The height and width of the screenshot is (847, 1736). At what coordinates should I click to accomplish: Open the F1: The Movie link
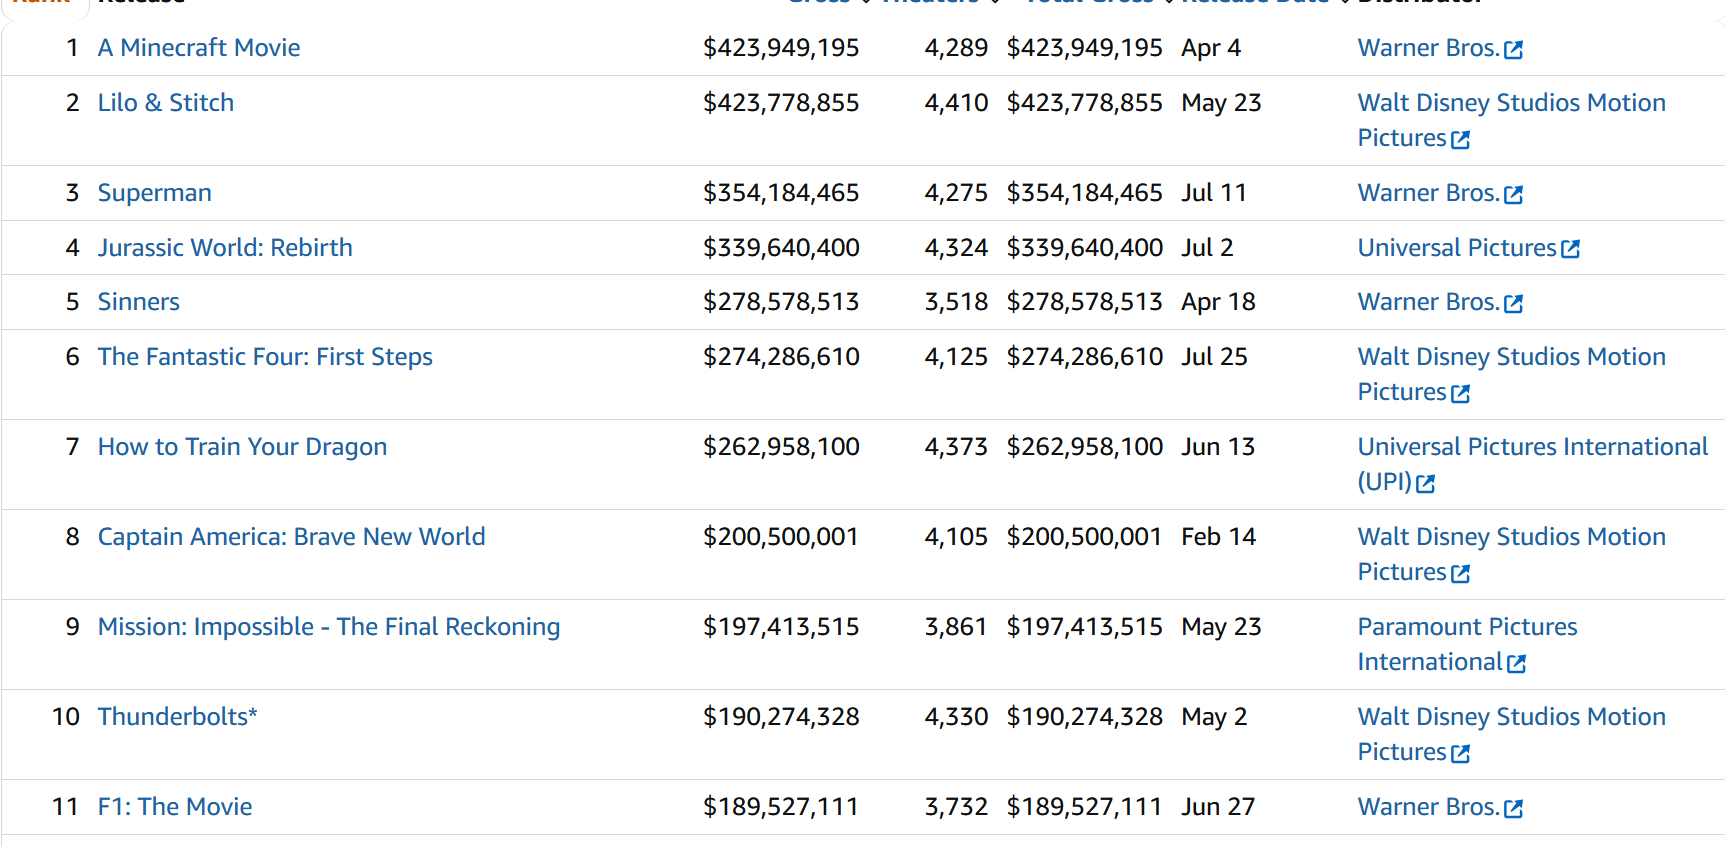175,807
